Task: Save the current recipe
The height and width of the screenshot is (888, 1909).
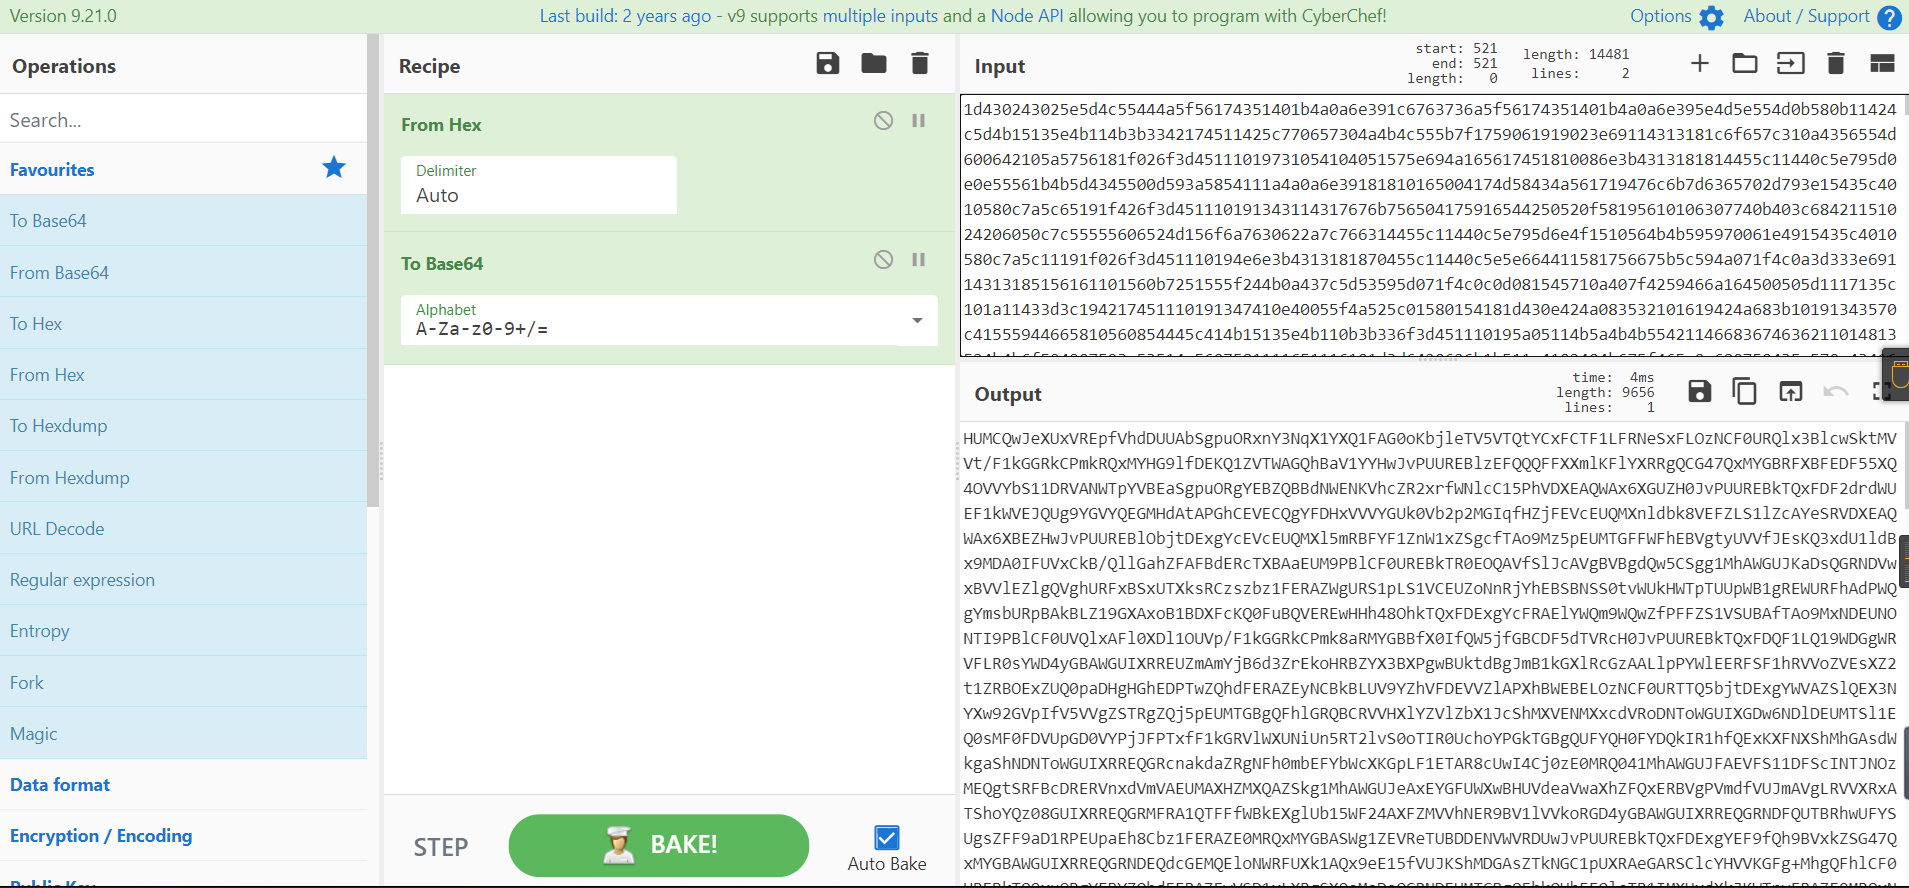Action: (827, 64)
